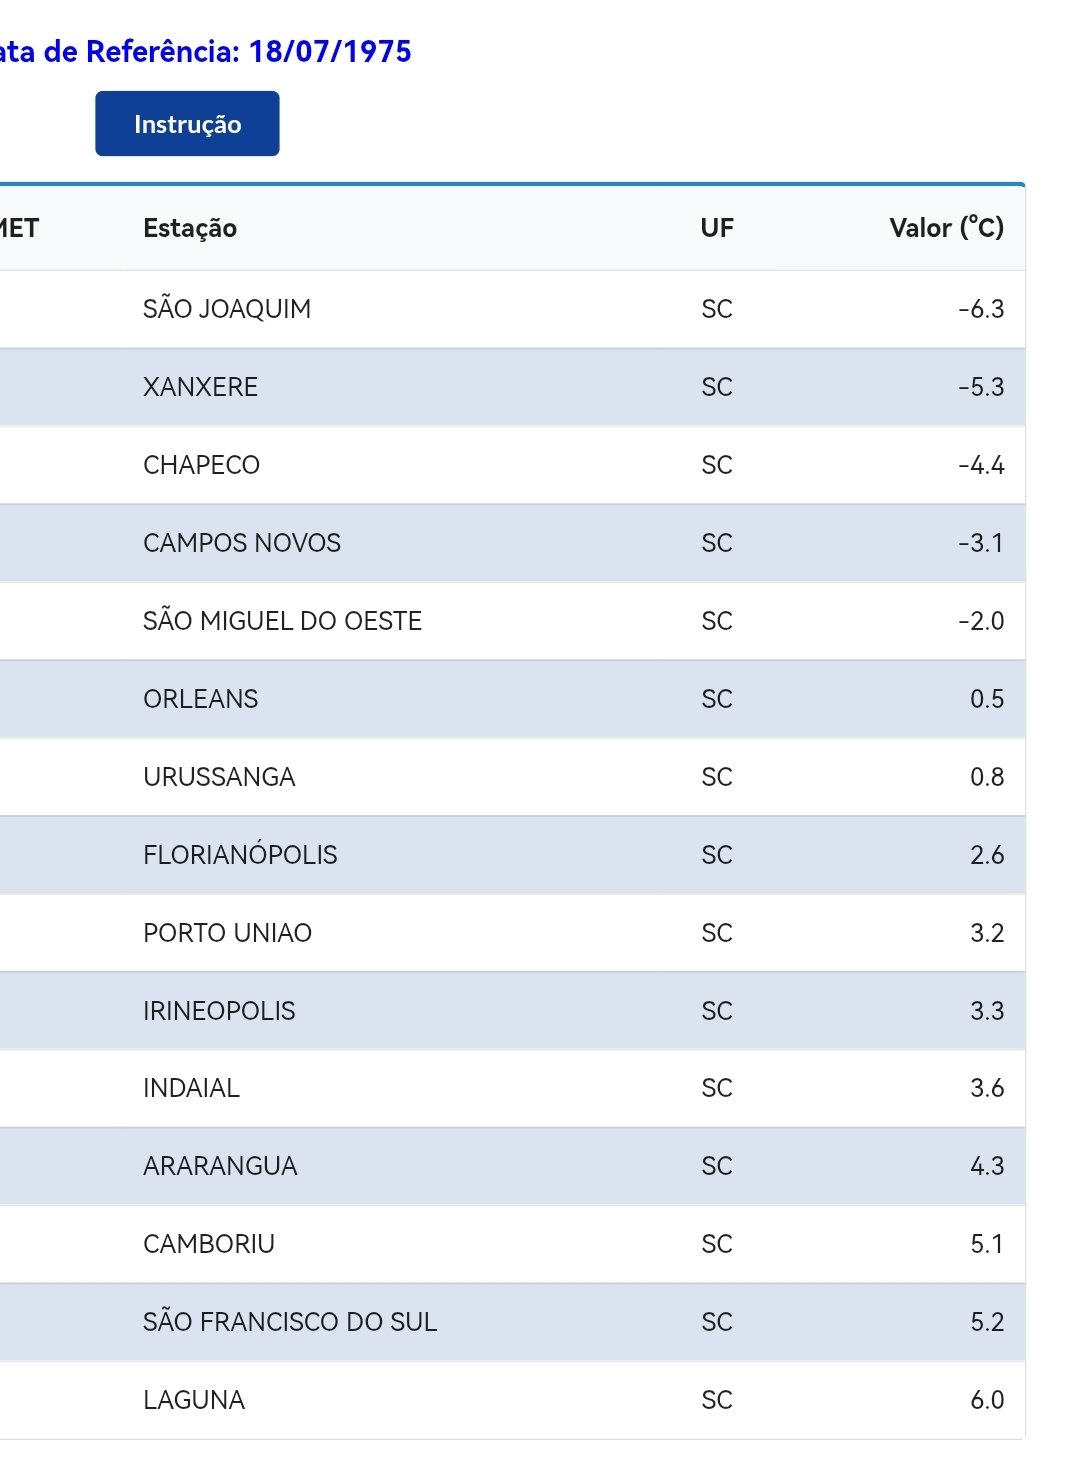Click the Data de Referência 18/07/1975 heading
This screenshot has width=1080, height=1458.
point(205,51)
